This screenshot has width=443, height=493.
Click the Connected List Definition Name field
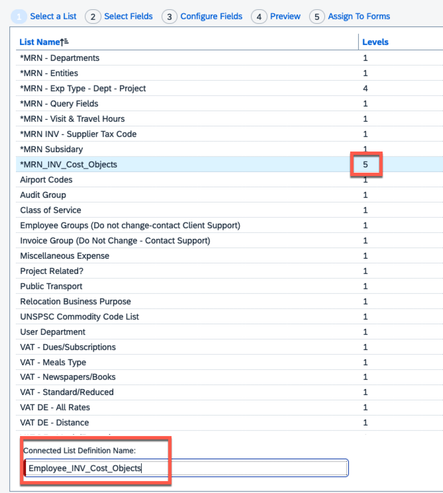[x=186, y=468]
